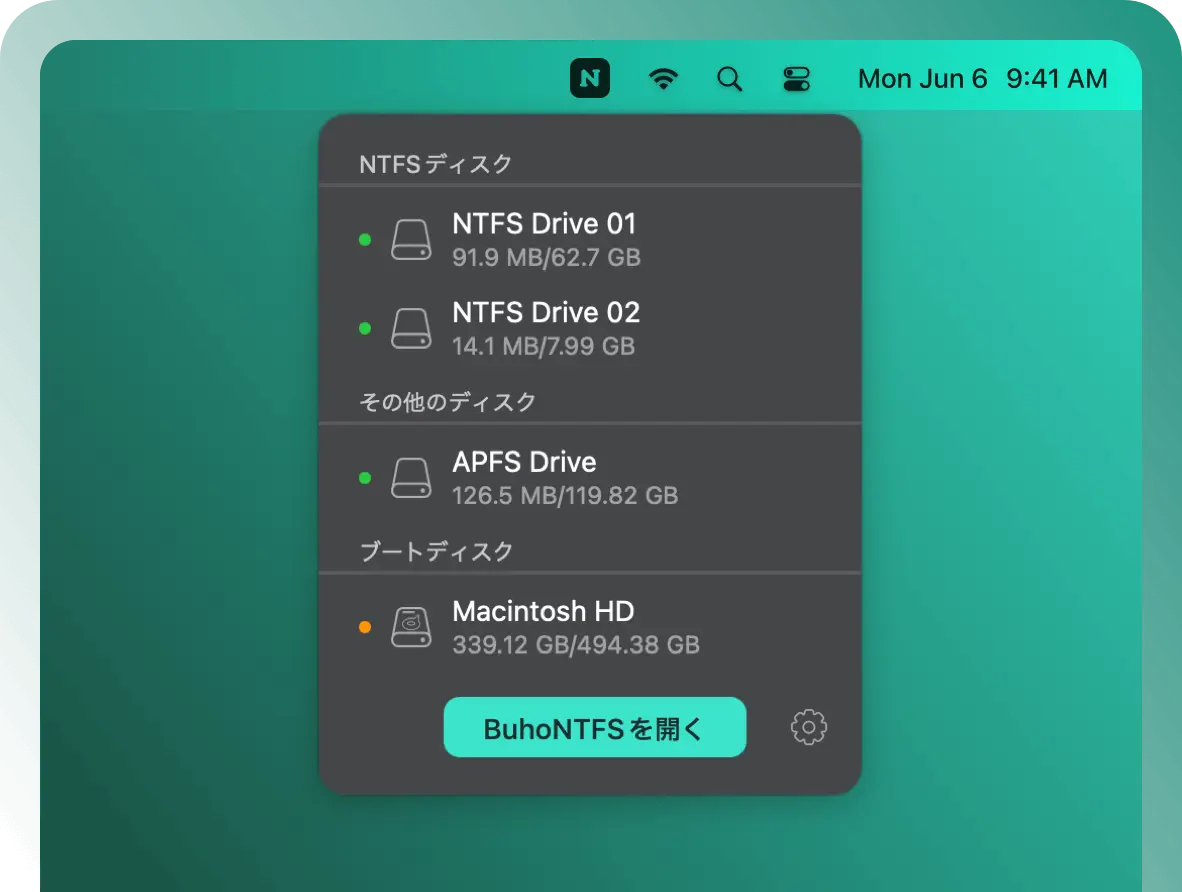Click the ブートディスク section header

436,551
